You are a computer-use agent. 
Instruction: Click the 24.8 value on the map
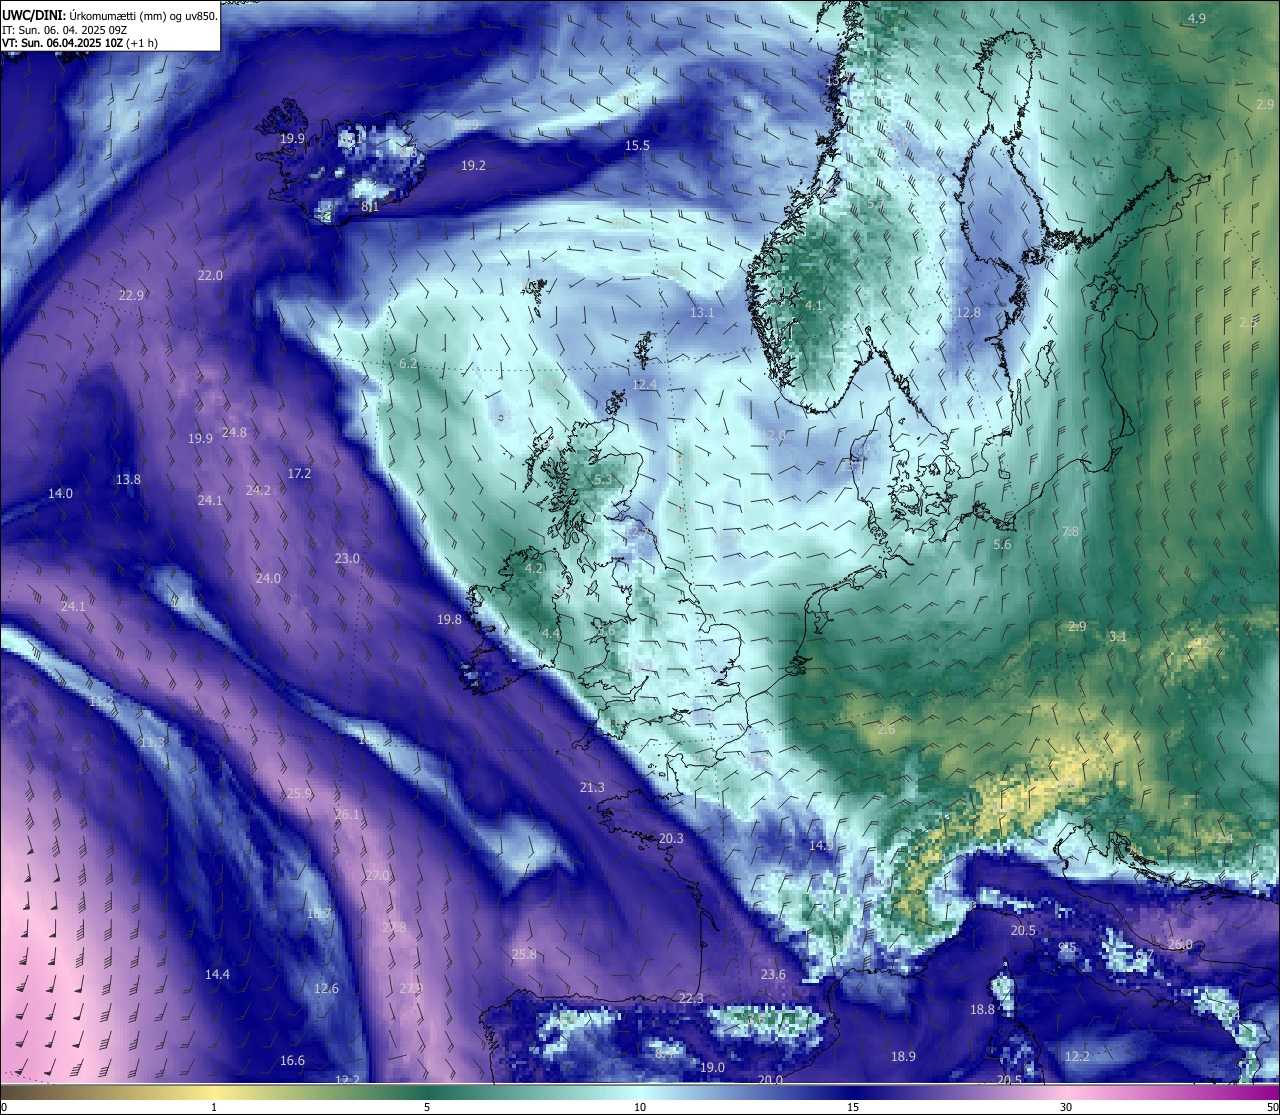tap(234, 433)
